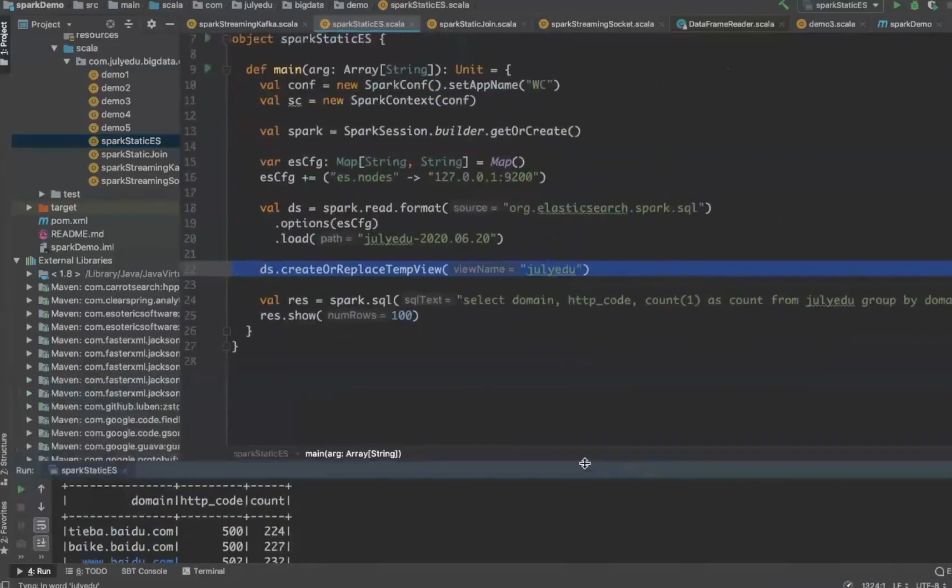The height and width of the screenshot is (588, 952).
Task: Click the green Run button in top toolbar
Action: coord(897,6)
